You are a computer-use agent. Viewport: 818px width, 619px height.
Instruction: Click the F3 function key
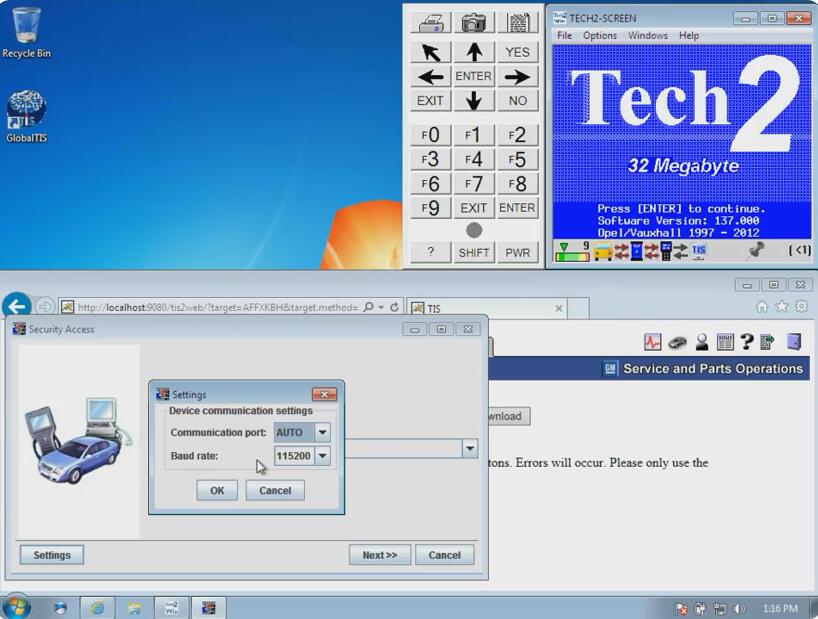pyautogui.click(x=430, y=160)
